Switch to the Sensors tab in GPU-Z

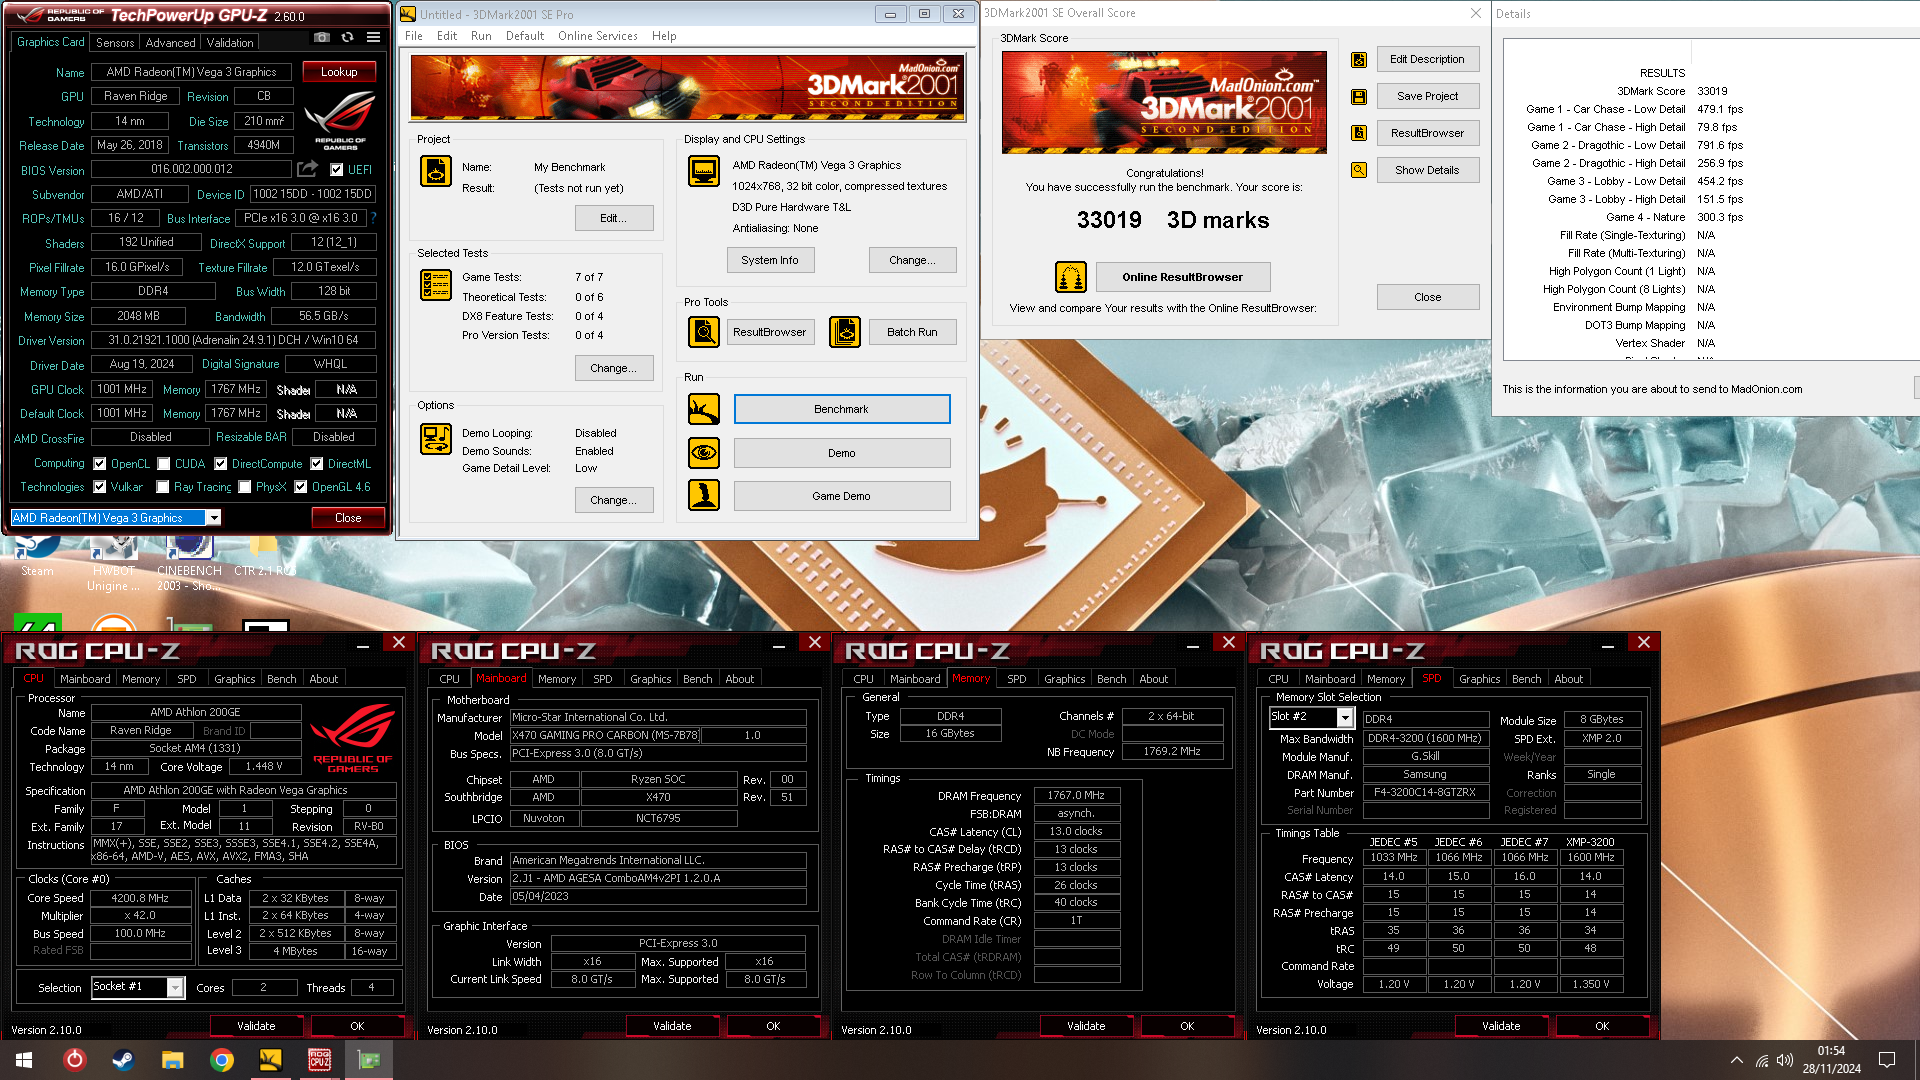click(115, 42)
